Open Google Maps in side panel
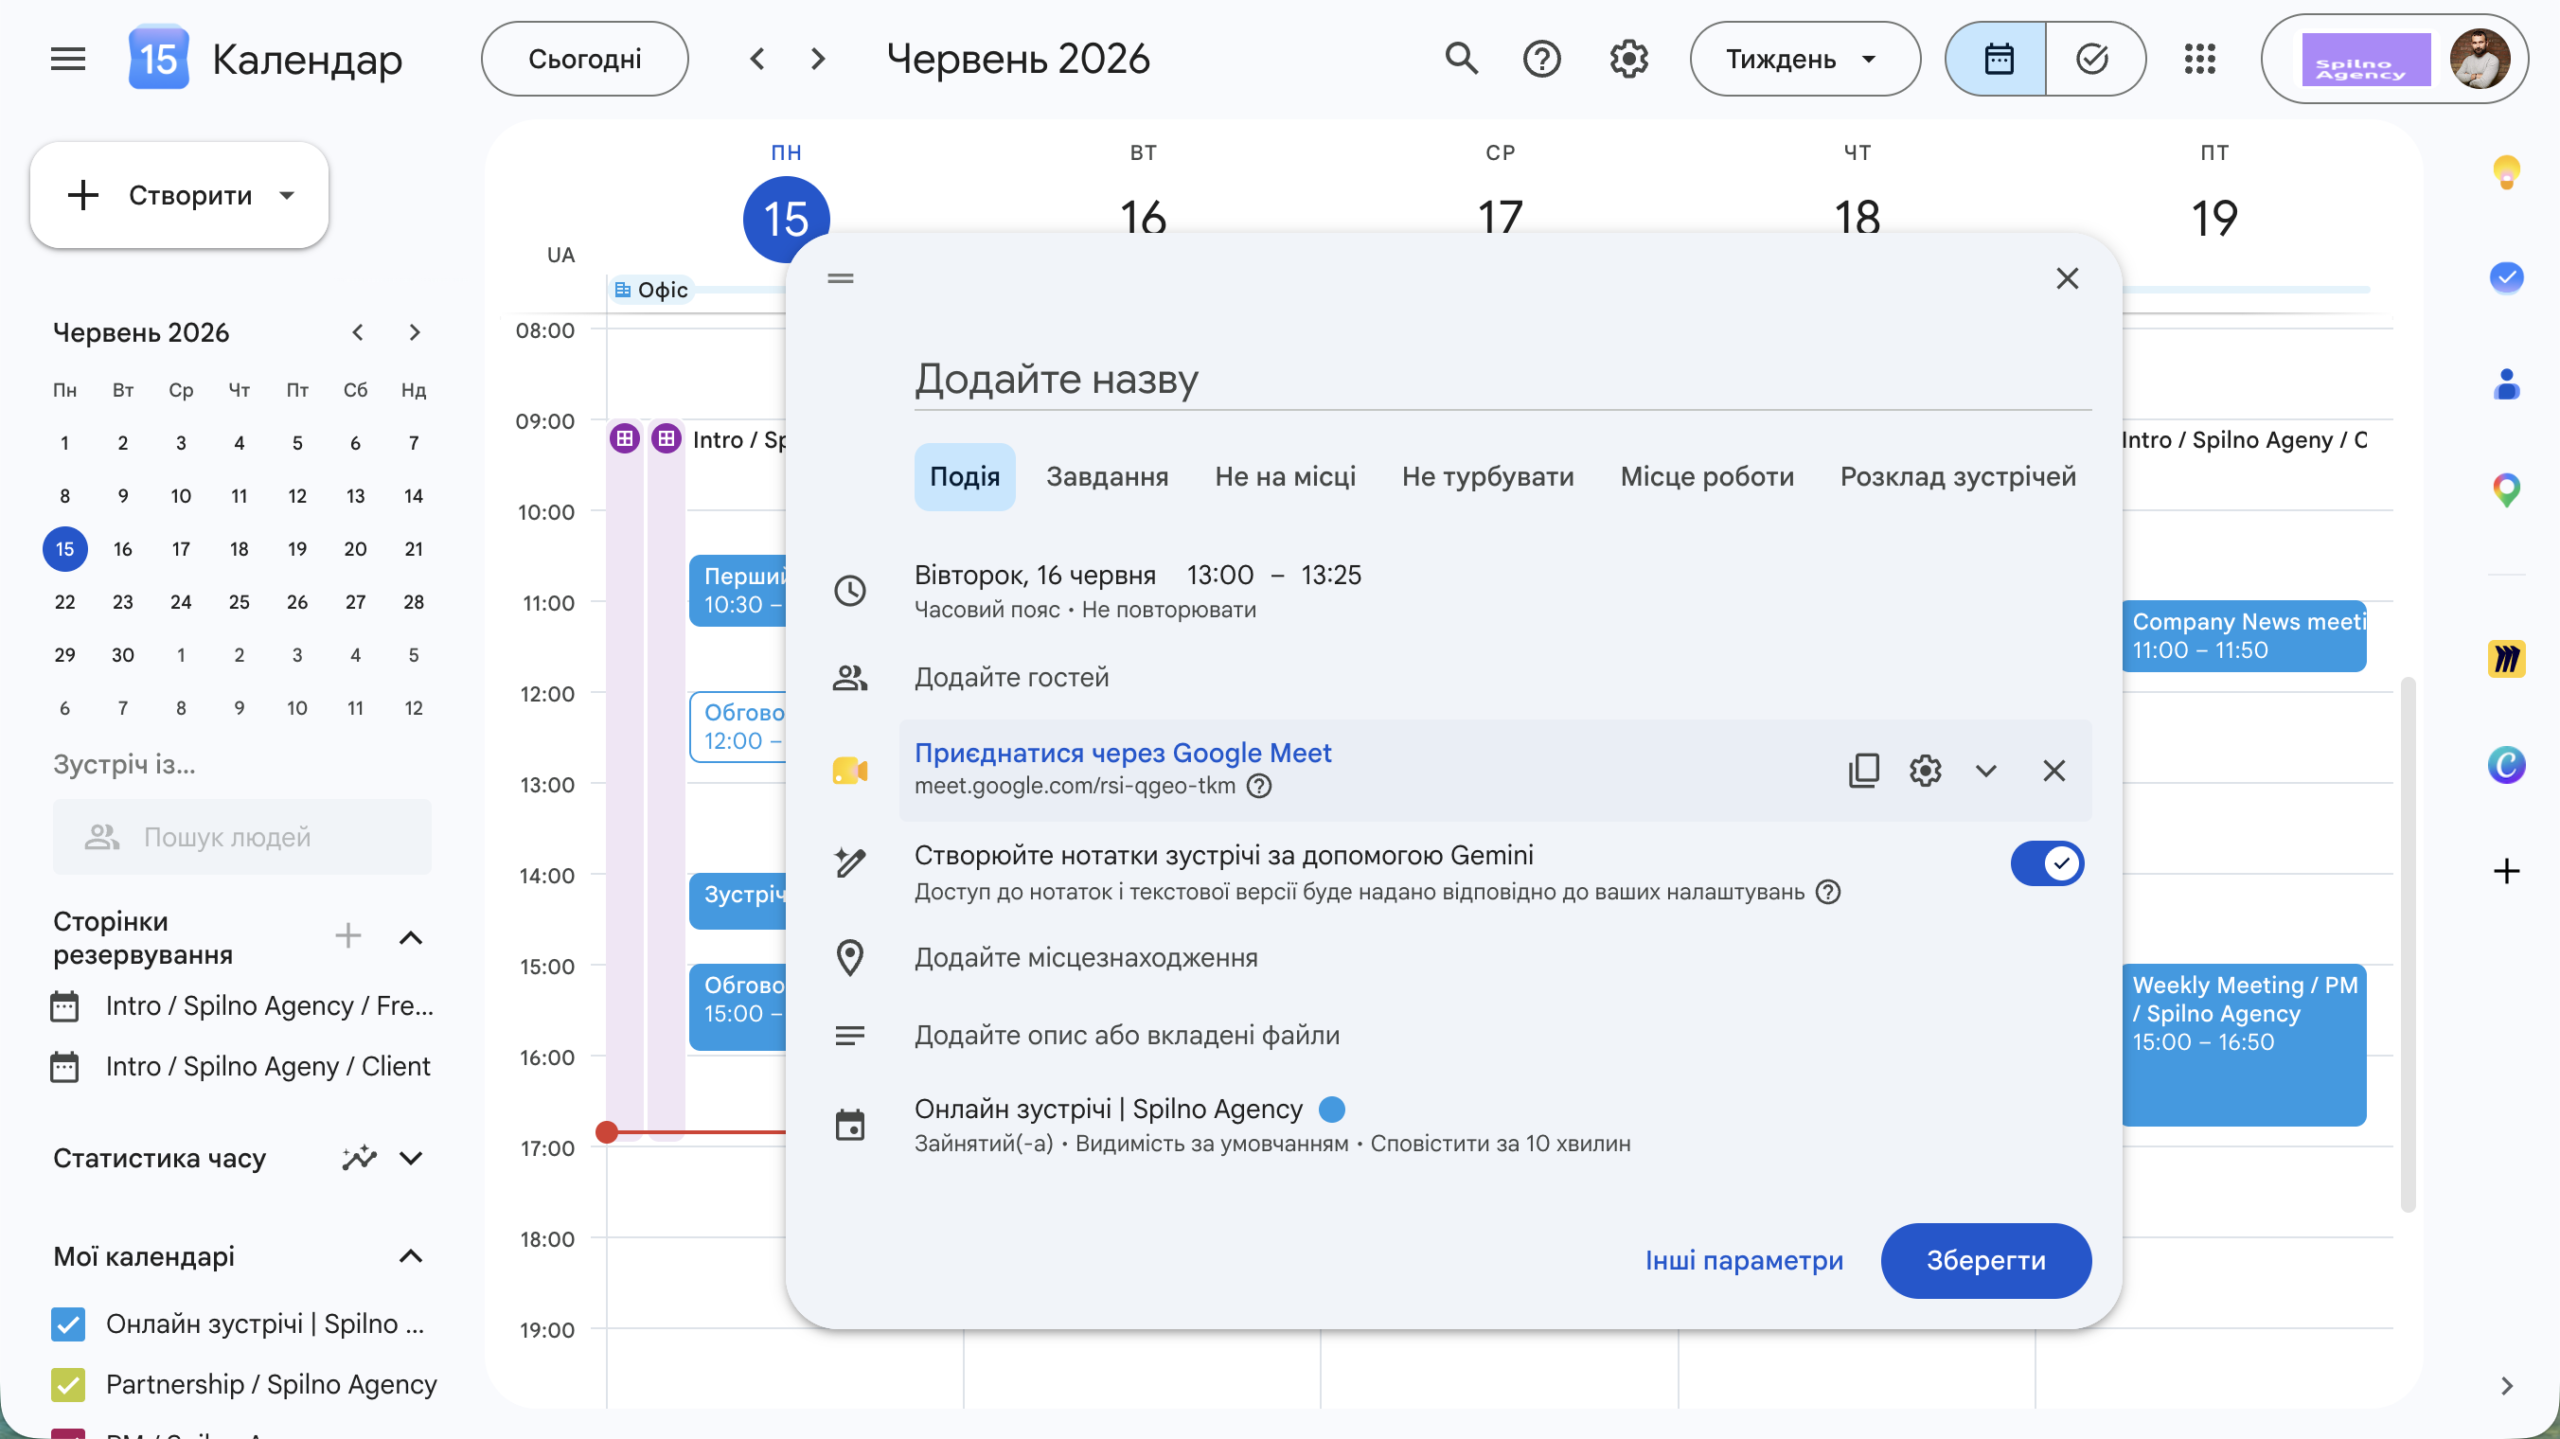The width and height of the screenshot is (2560, 1439). 2506,490
